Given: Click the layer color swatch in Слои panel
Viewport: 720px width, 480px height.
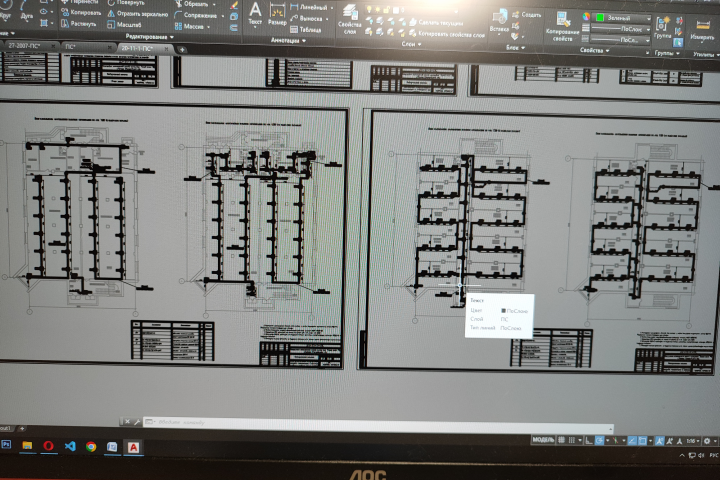Looking at the screenshot, I should [396, 10].
